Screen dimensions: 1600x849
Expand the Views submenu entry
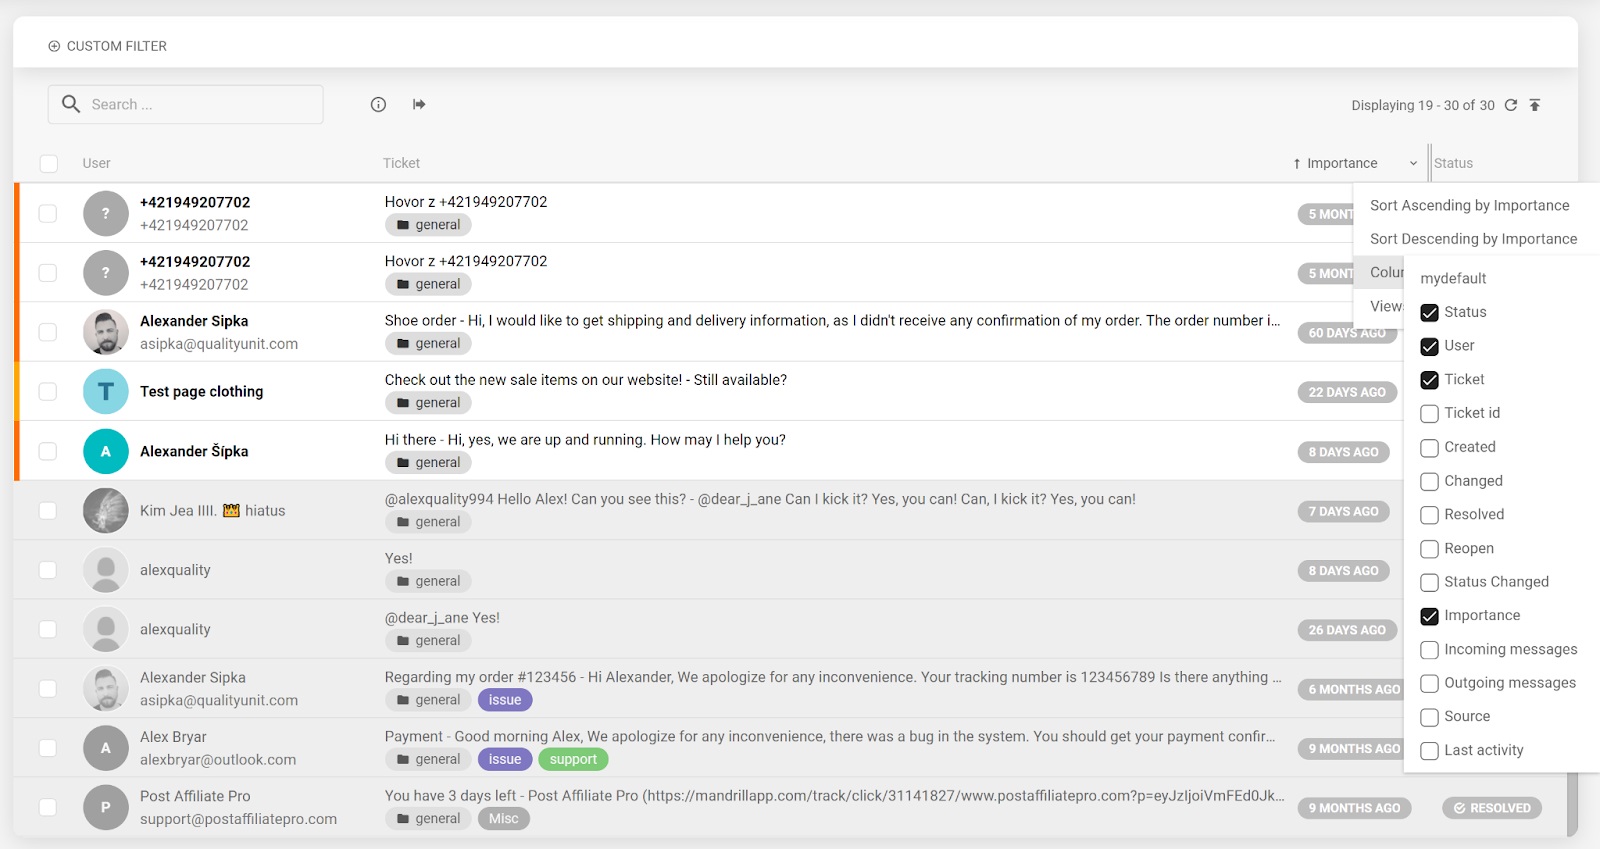point(1385,306)
